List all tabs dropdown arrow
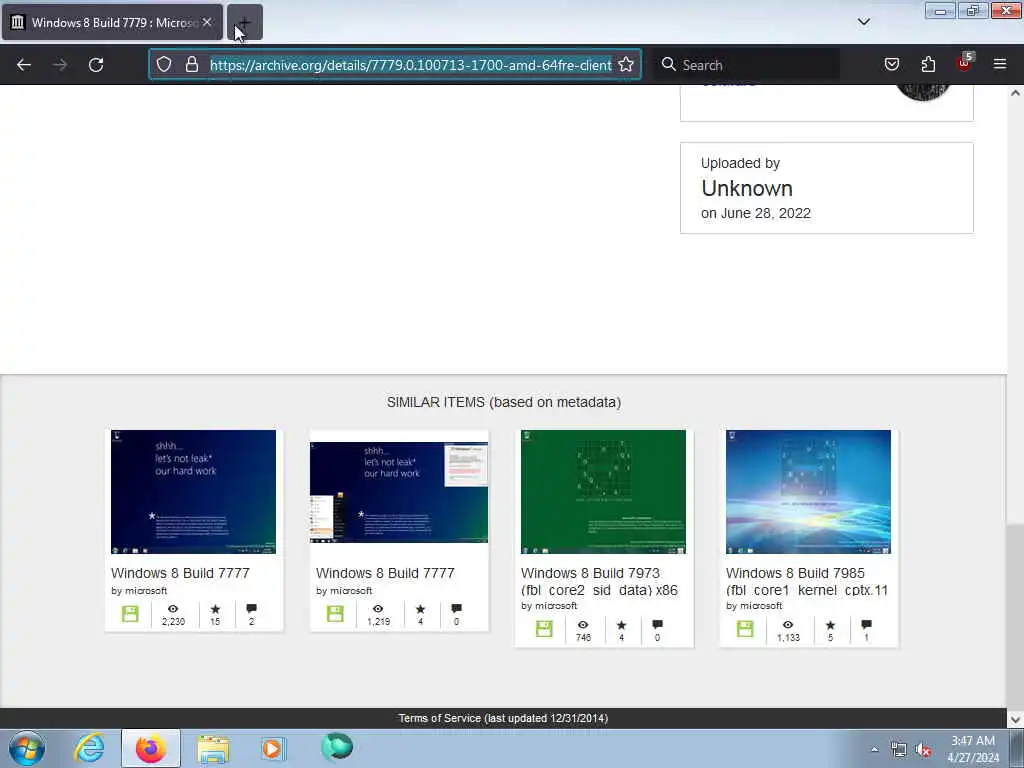This screenshot has width=1024, height=768. pos(863,22)
